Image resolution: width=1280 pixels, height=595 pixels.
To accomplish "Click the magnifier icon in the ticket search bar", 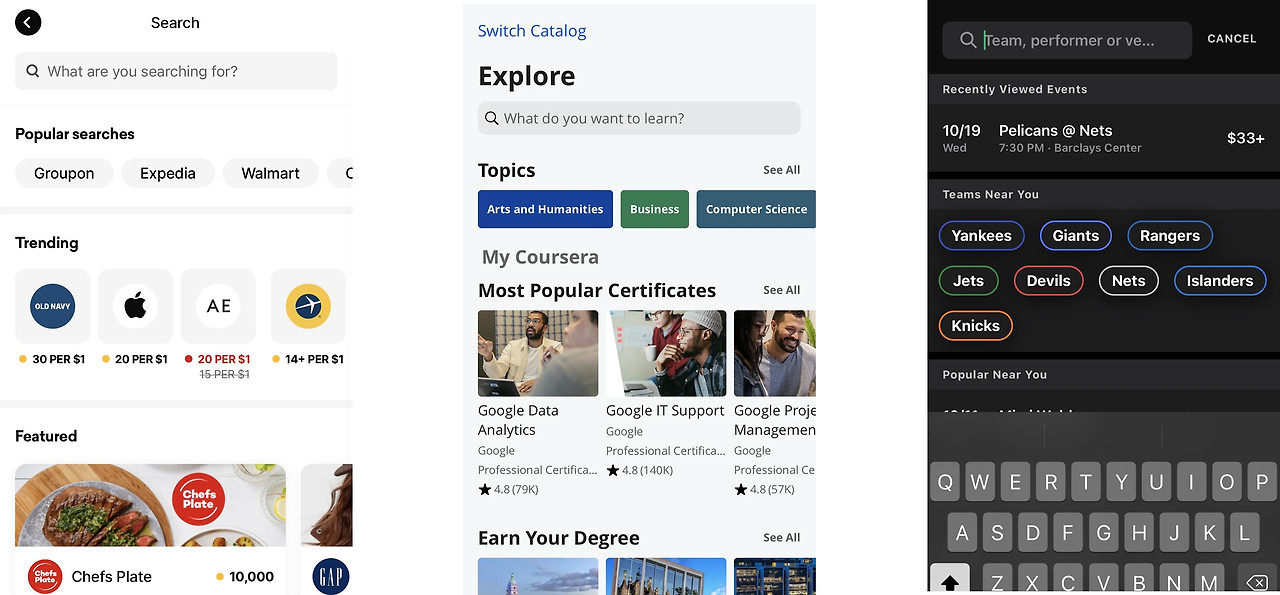I will click(x=968, y=40).
